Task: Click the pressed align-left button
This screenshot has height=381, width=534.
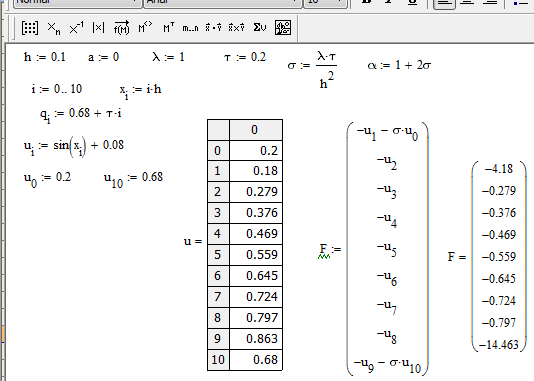Action: (x=444, y=3)
